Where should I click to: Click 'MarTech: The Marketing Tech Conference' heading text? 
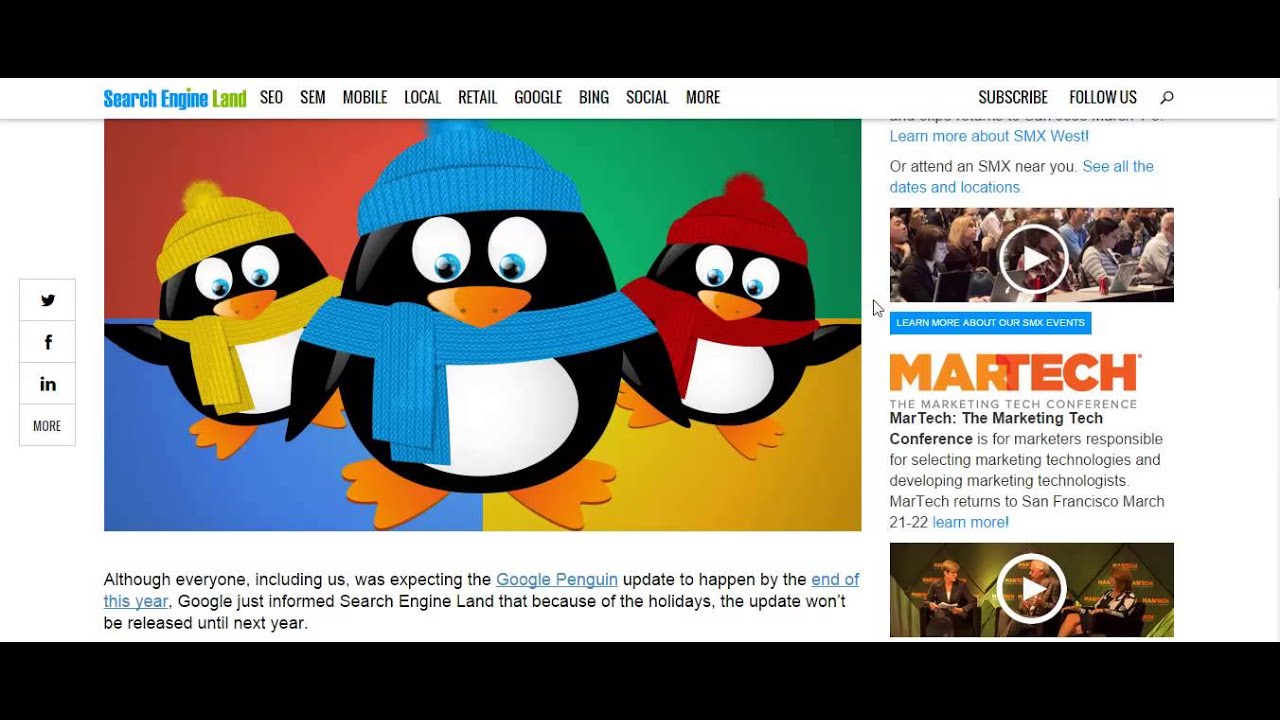[x=996, y=428]
